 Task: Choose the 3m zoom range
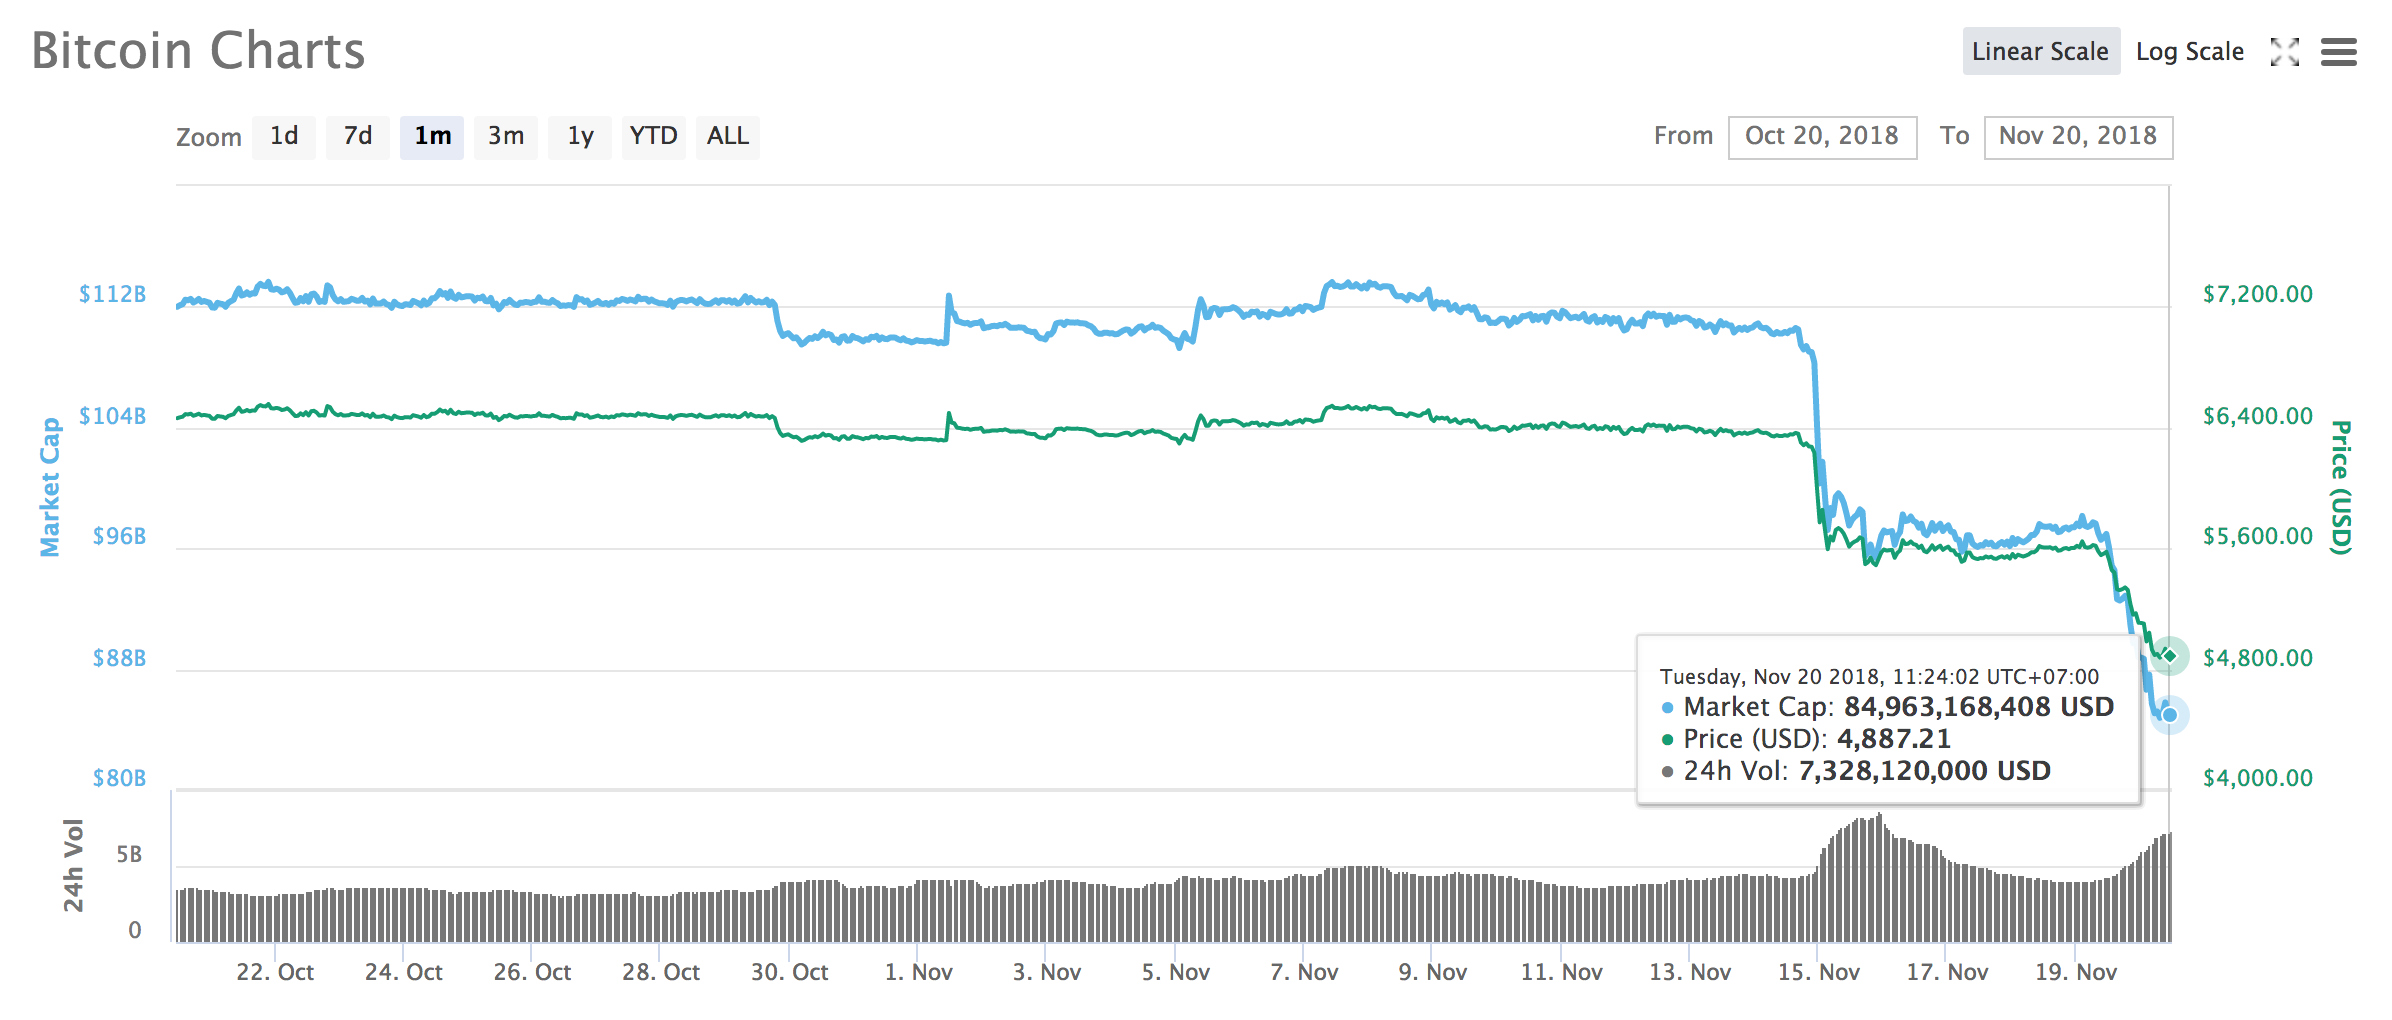coord(506,136)
